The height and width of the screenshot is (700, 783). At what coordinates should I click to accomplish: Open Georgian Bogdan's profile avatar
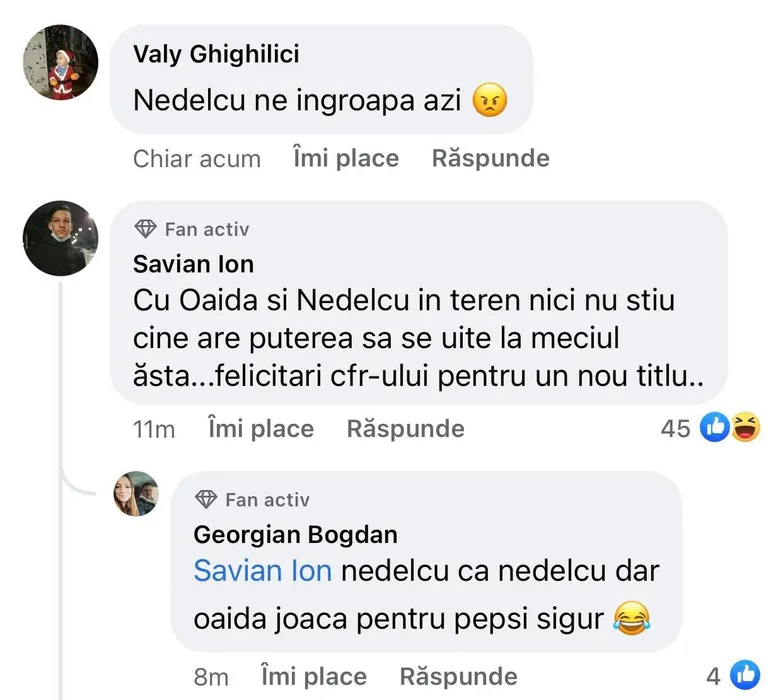(135, 493)
